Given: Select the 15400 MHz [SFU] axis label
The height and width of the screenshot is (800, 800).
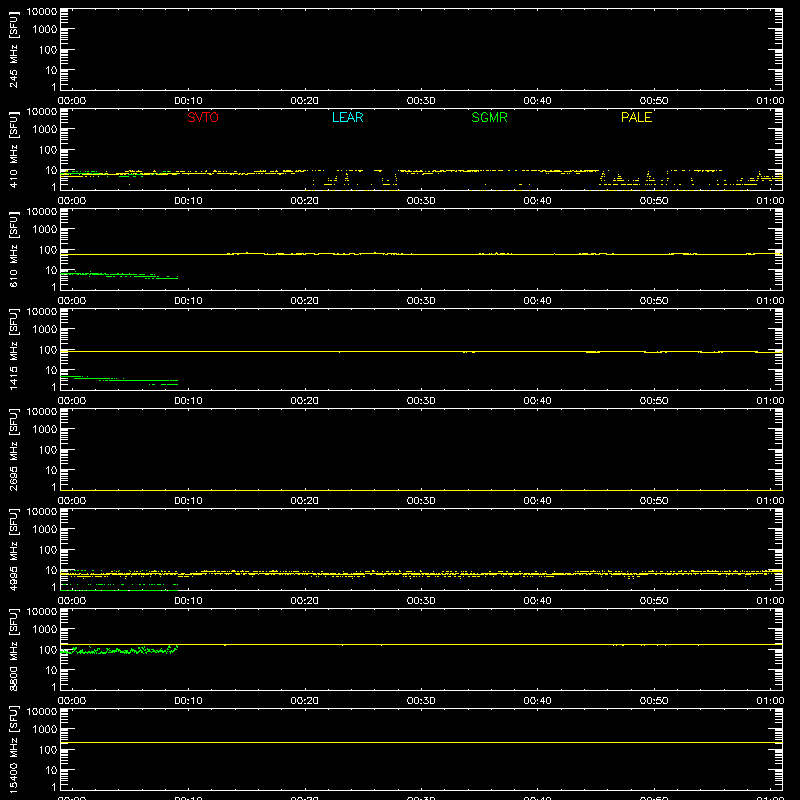Looking at the screenshot, I should pyautogui.click(x=14, y=749).
